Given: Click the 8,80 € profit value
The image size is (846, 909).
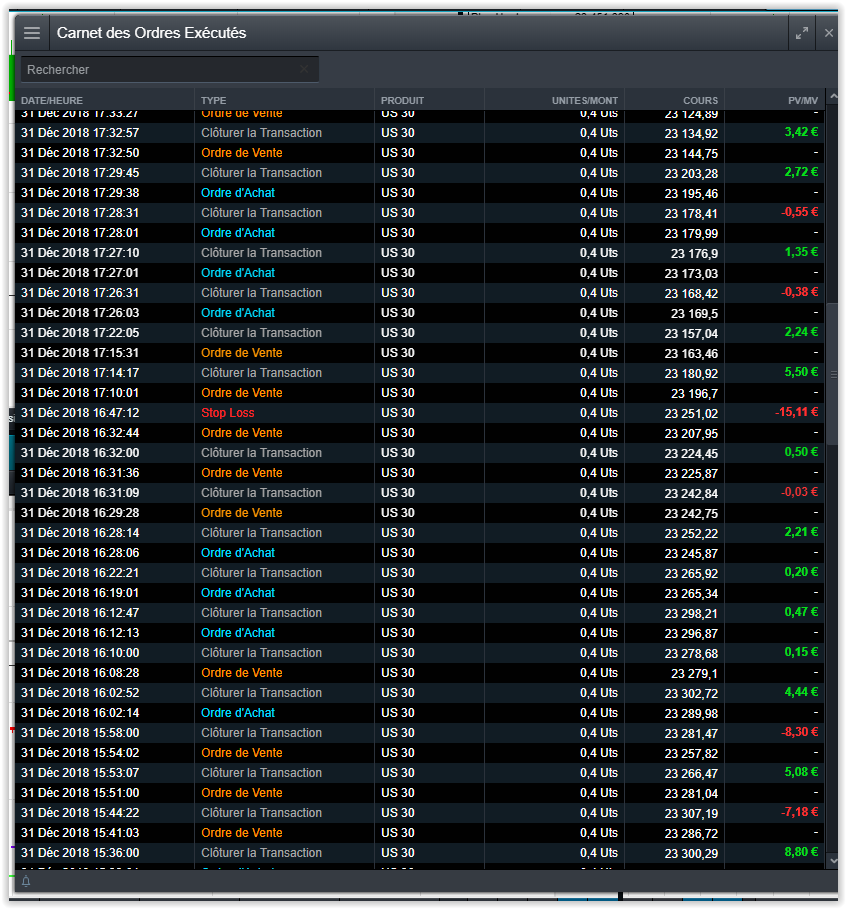Looking at the screenshot, I should 801,852.
